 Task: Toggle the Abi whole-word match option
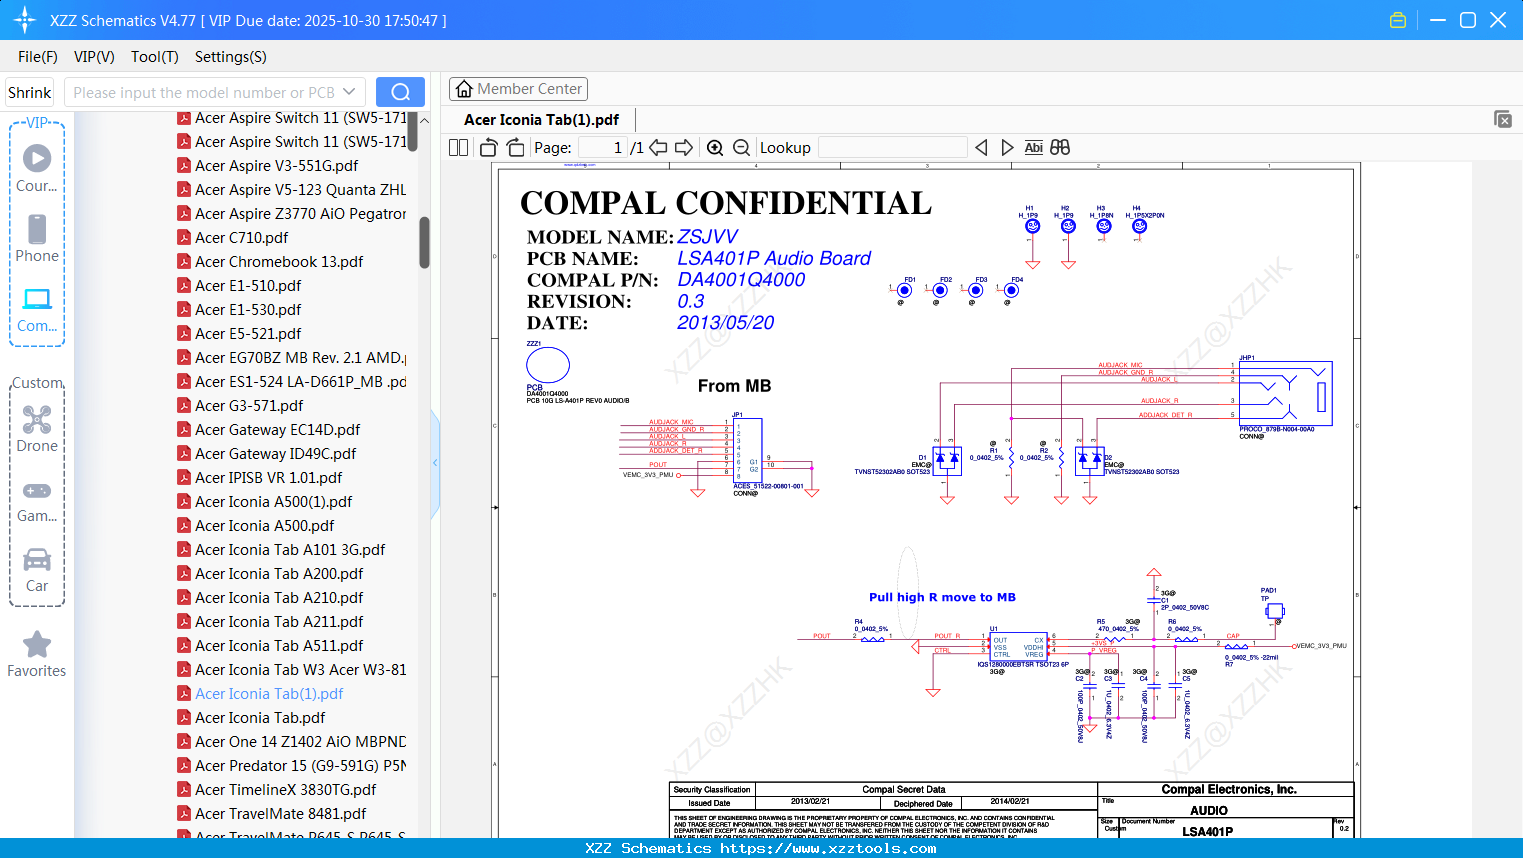pos(1033,148)
